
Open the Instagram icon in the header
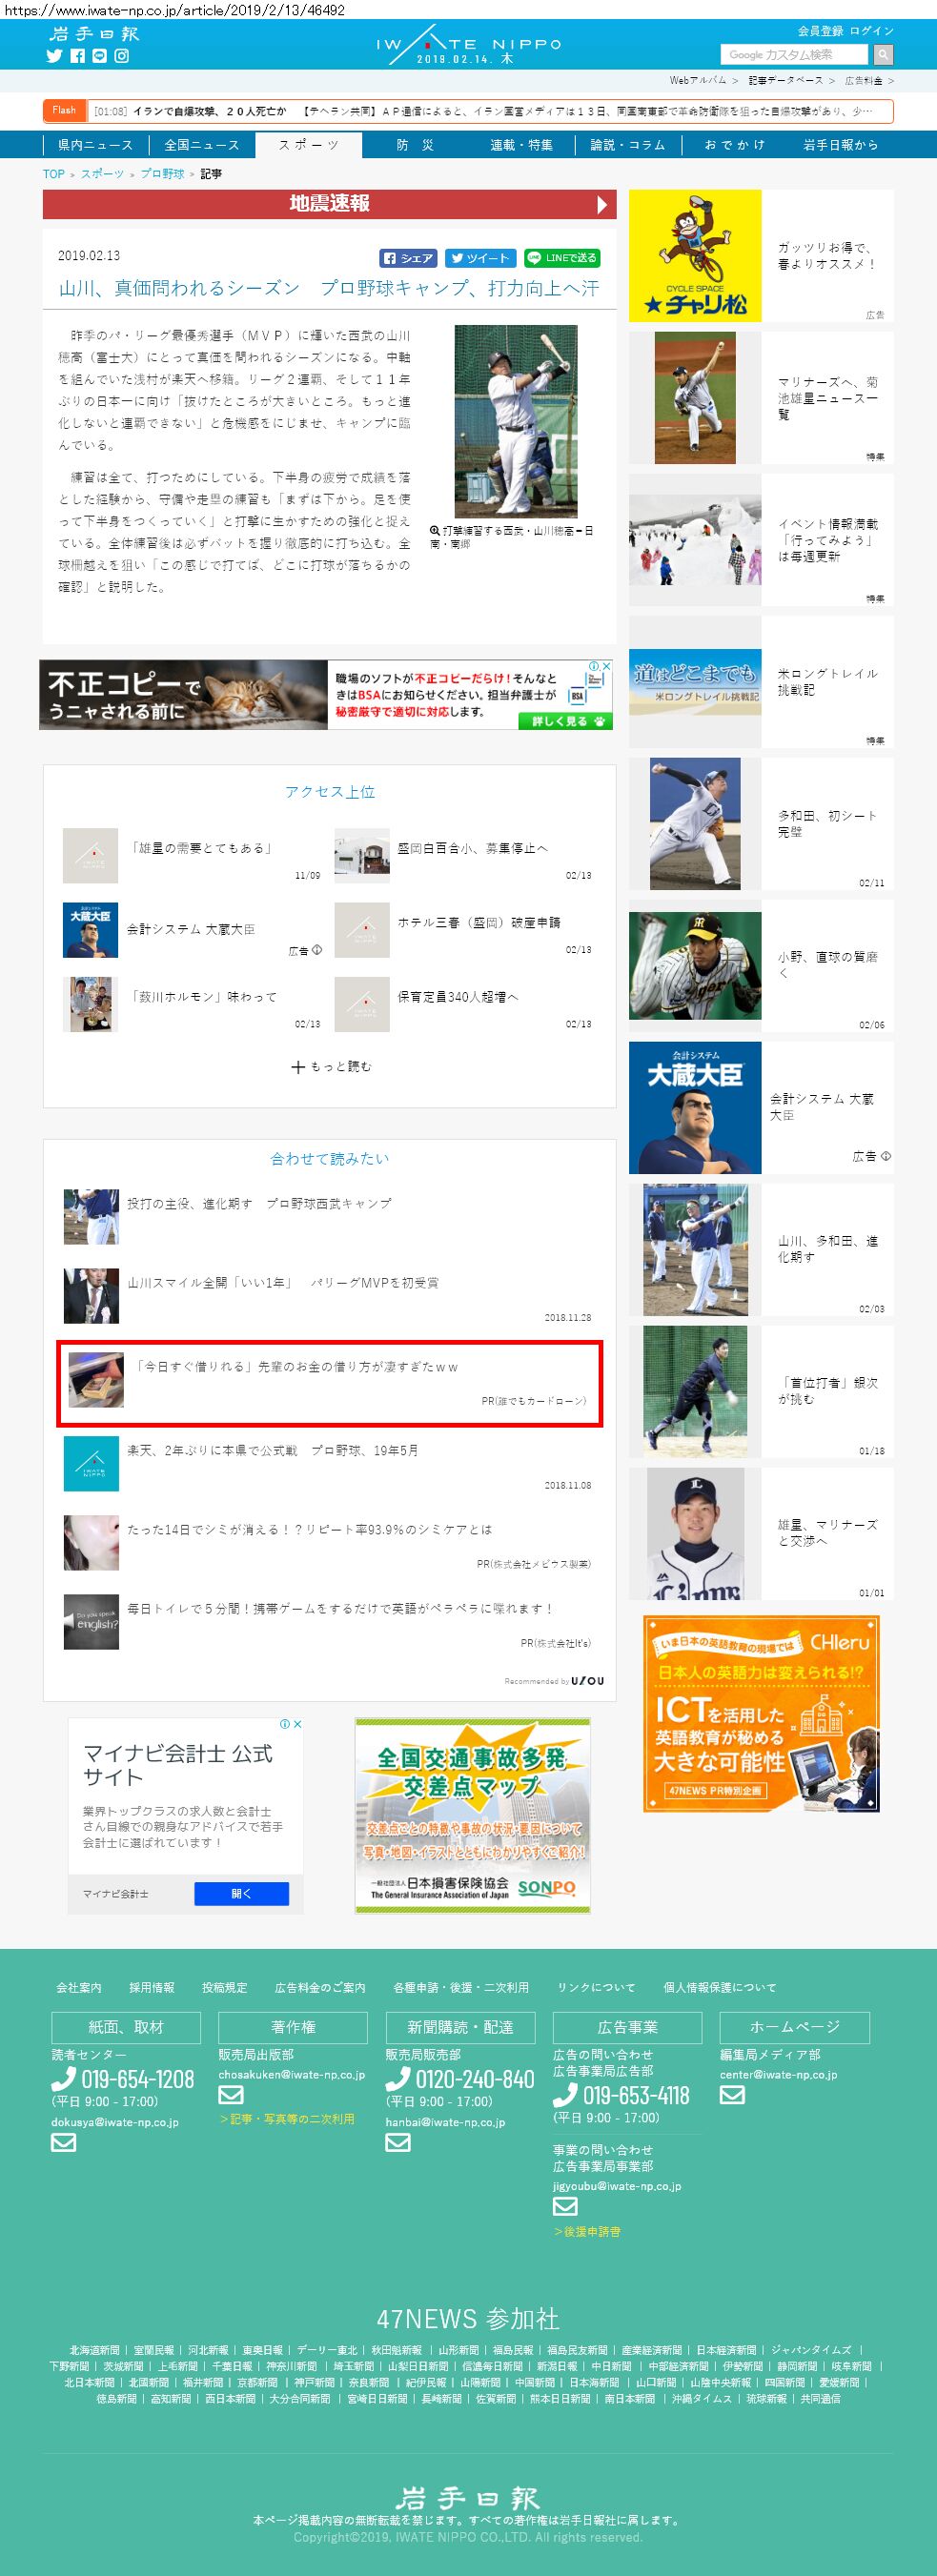click(x=121, y=56)
